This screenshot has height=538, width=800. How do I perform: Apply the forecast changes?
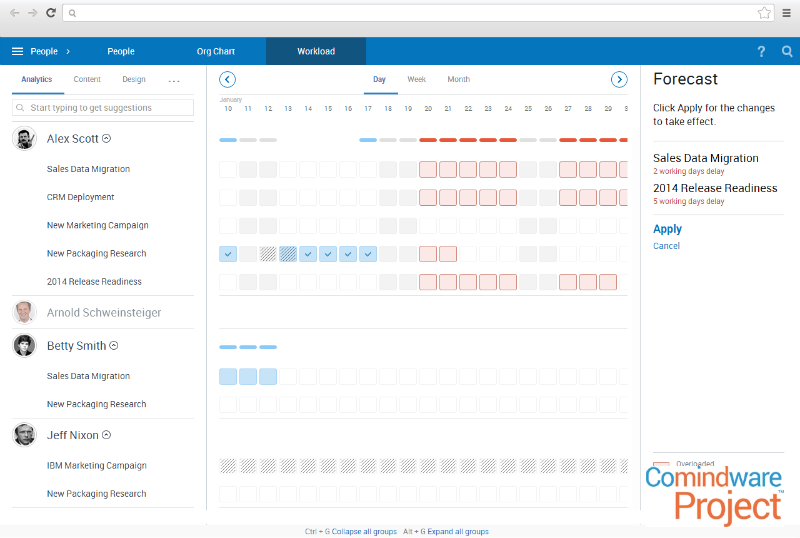pos(667,229)
